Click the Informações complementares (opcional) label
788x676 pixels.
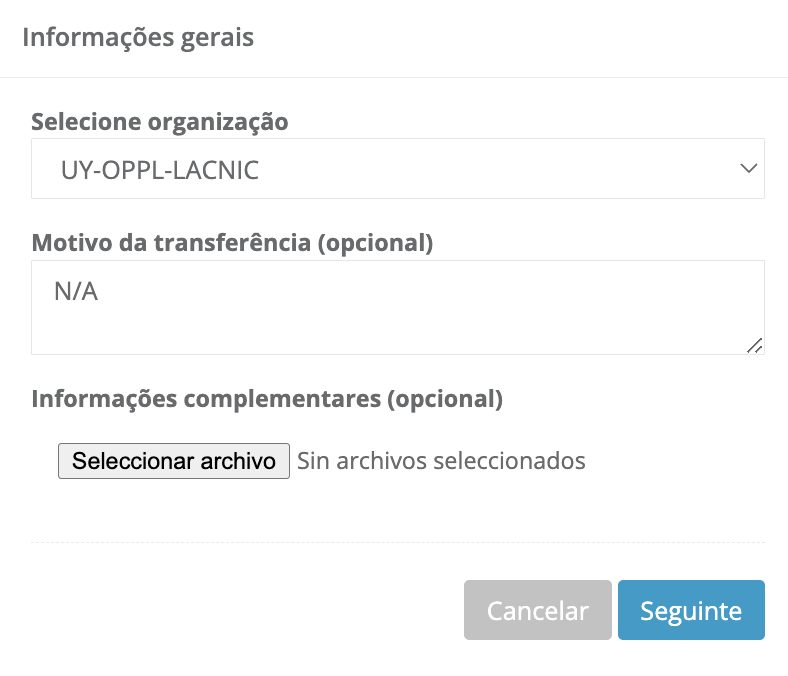(267, 399)
